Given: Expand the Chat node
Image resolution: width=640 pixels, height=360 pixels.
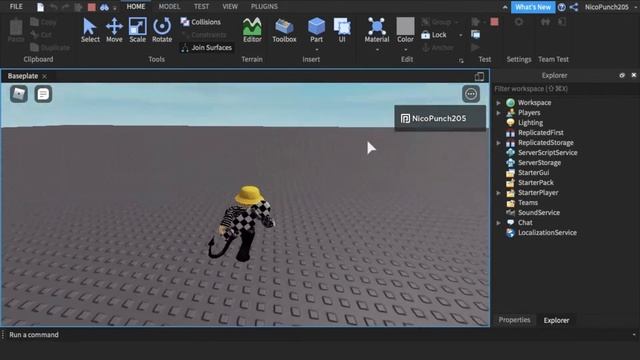Looking at the screenshot, I should [498, 223].
